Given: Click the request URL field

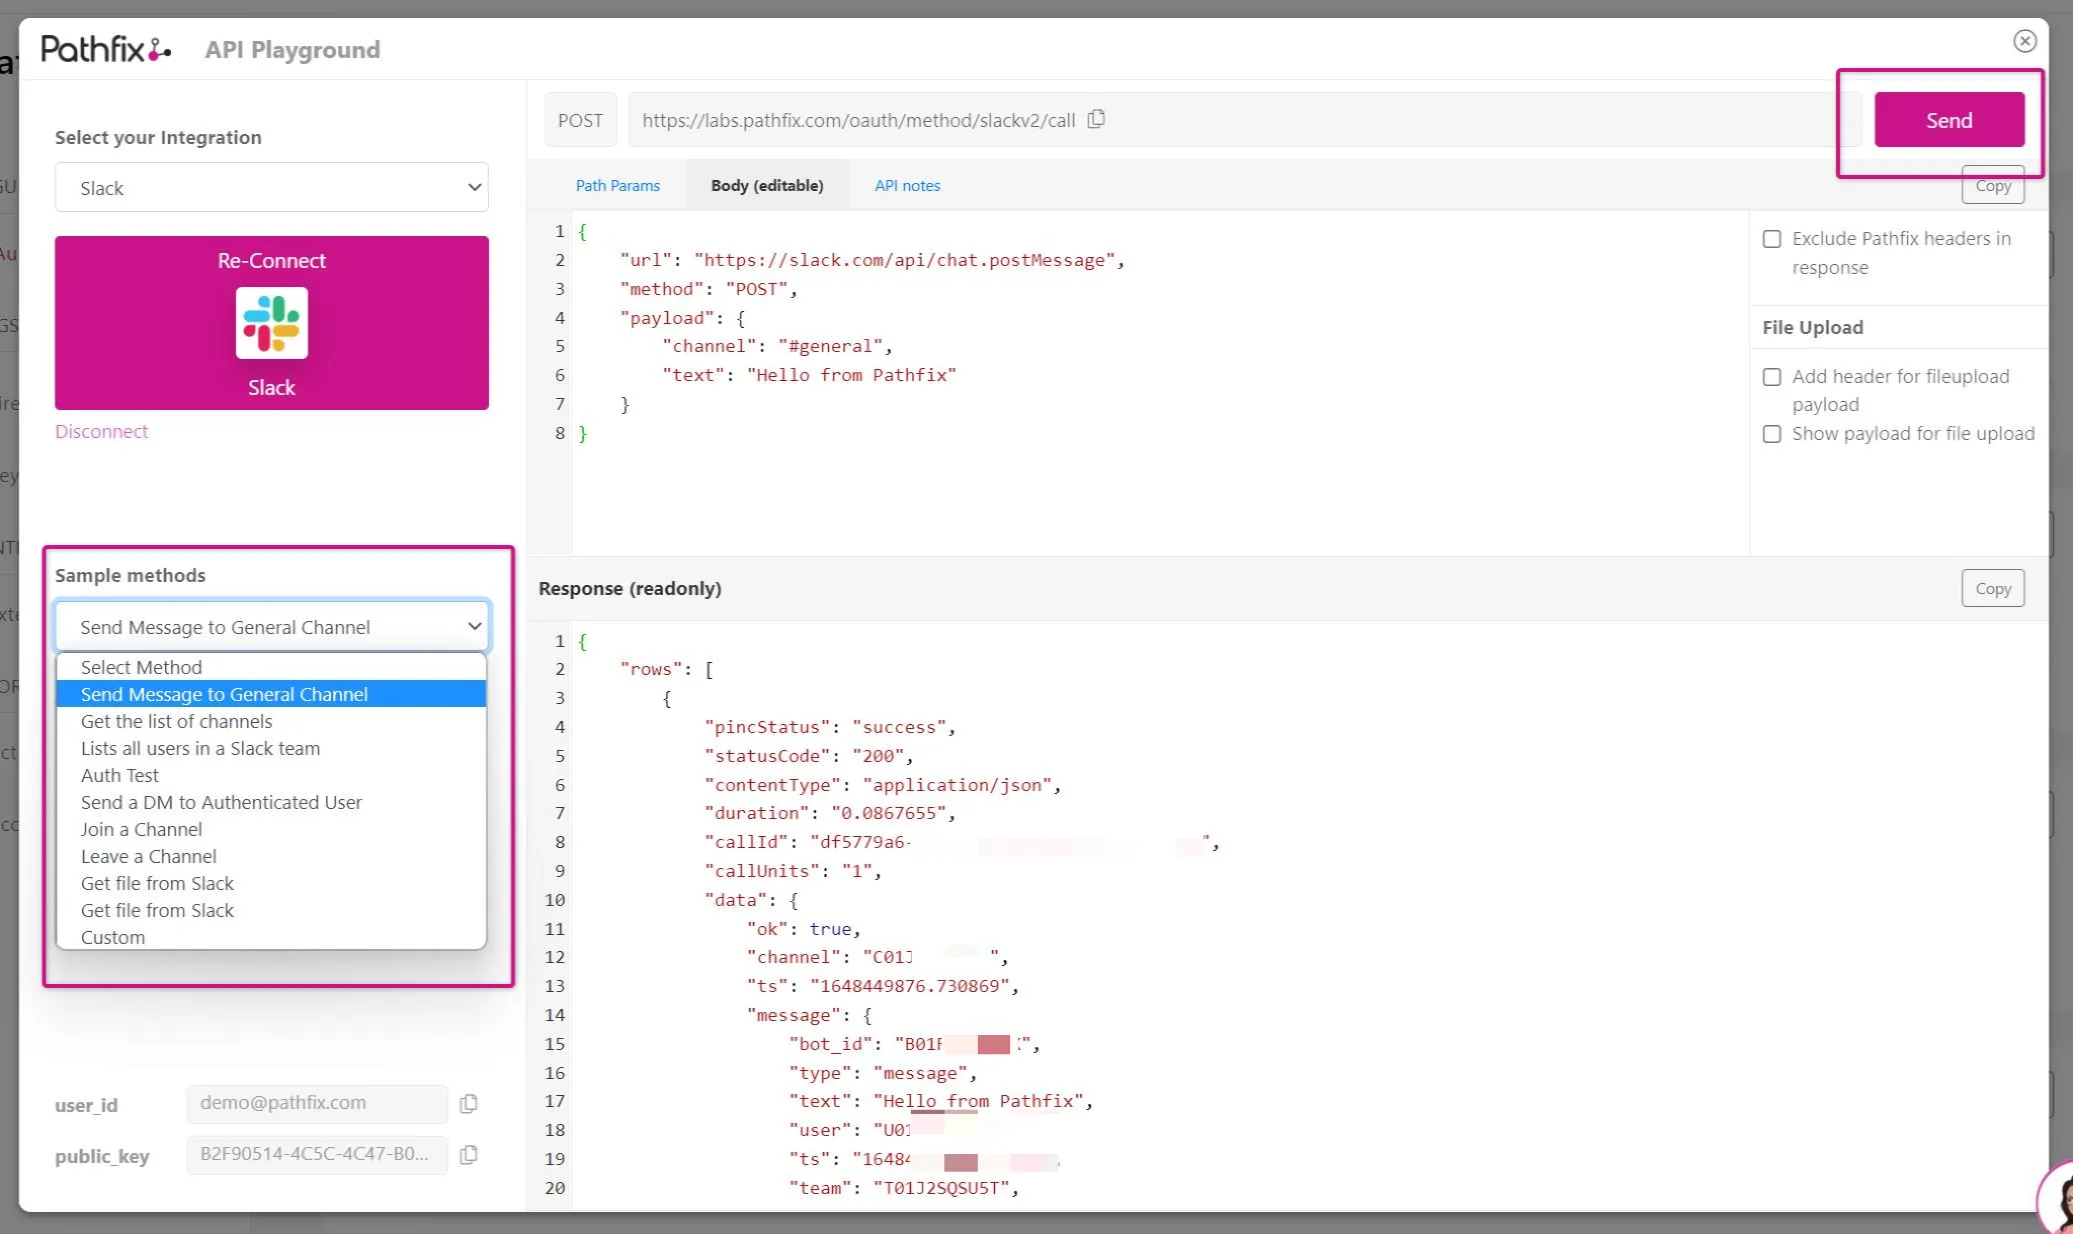Looking at the screenshot, I should [1244, 120].
